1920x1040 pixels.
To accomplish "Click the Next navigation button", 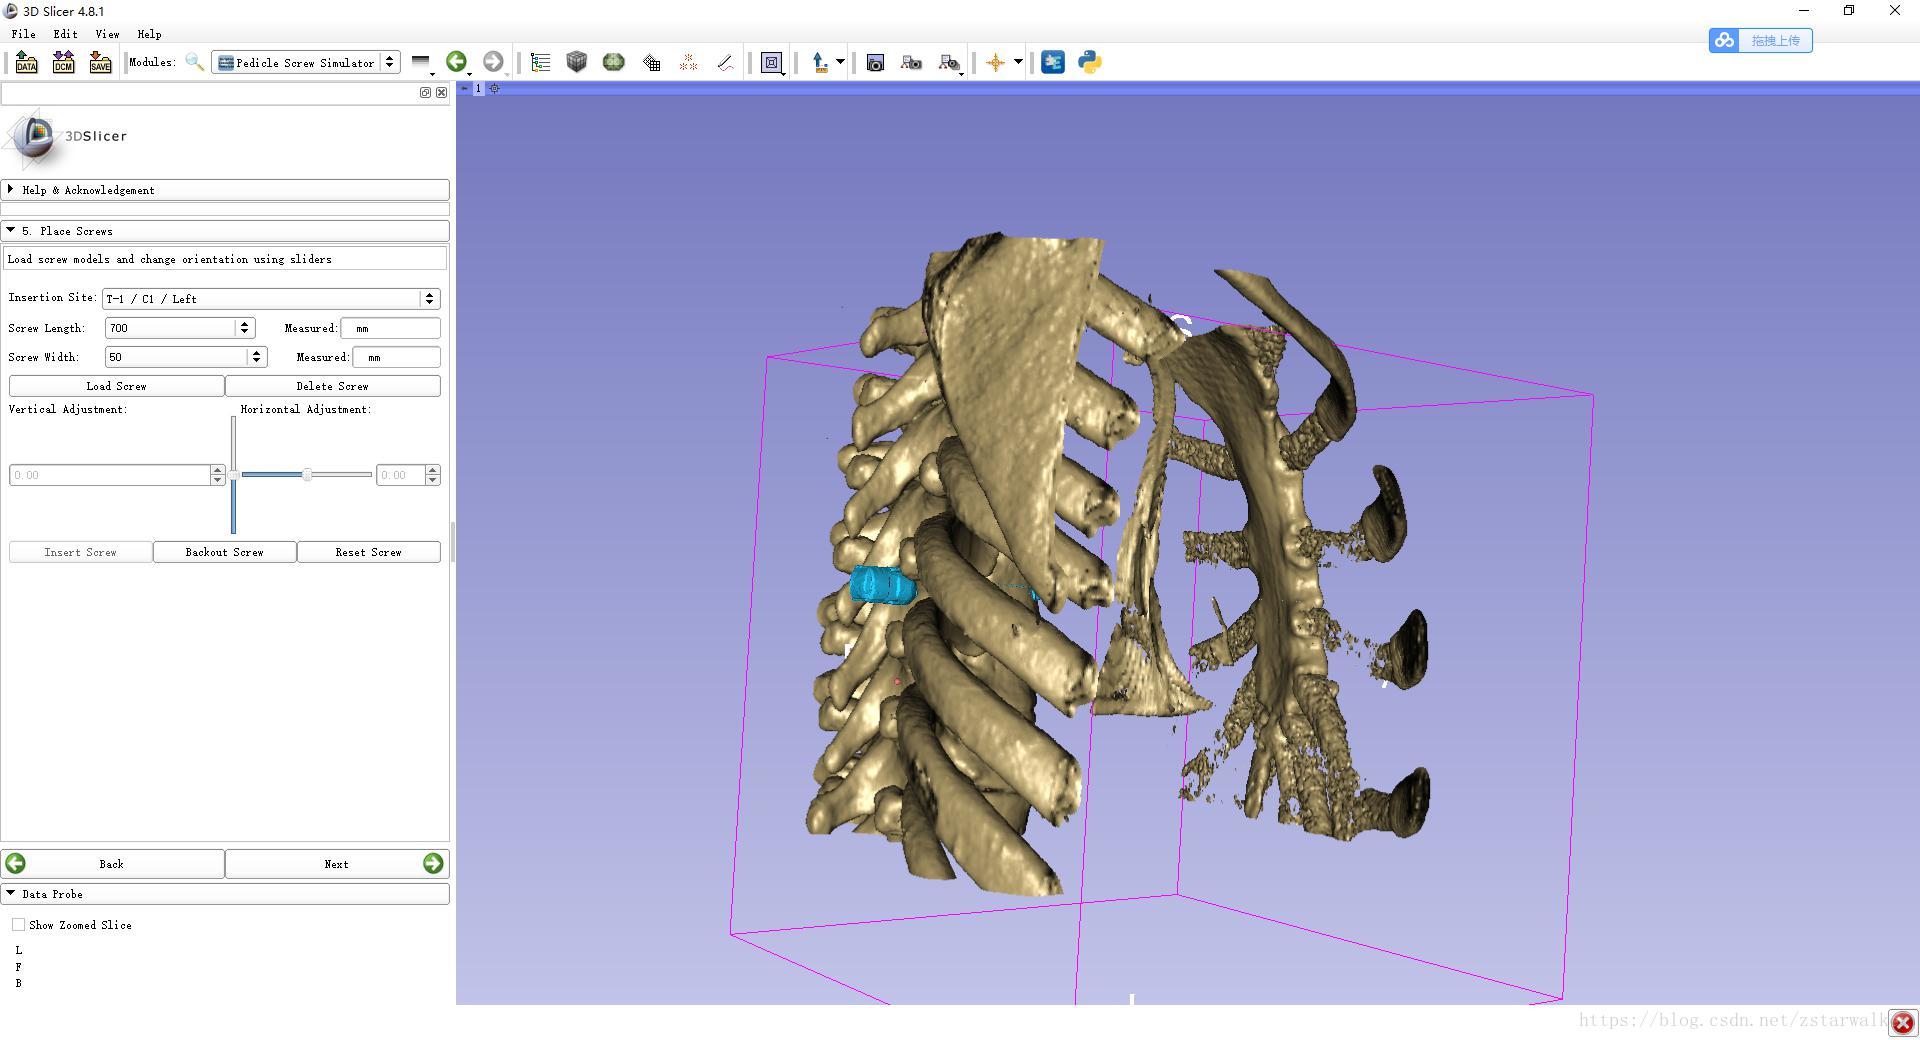I will [337, 864].
